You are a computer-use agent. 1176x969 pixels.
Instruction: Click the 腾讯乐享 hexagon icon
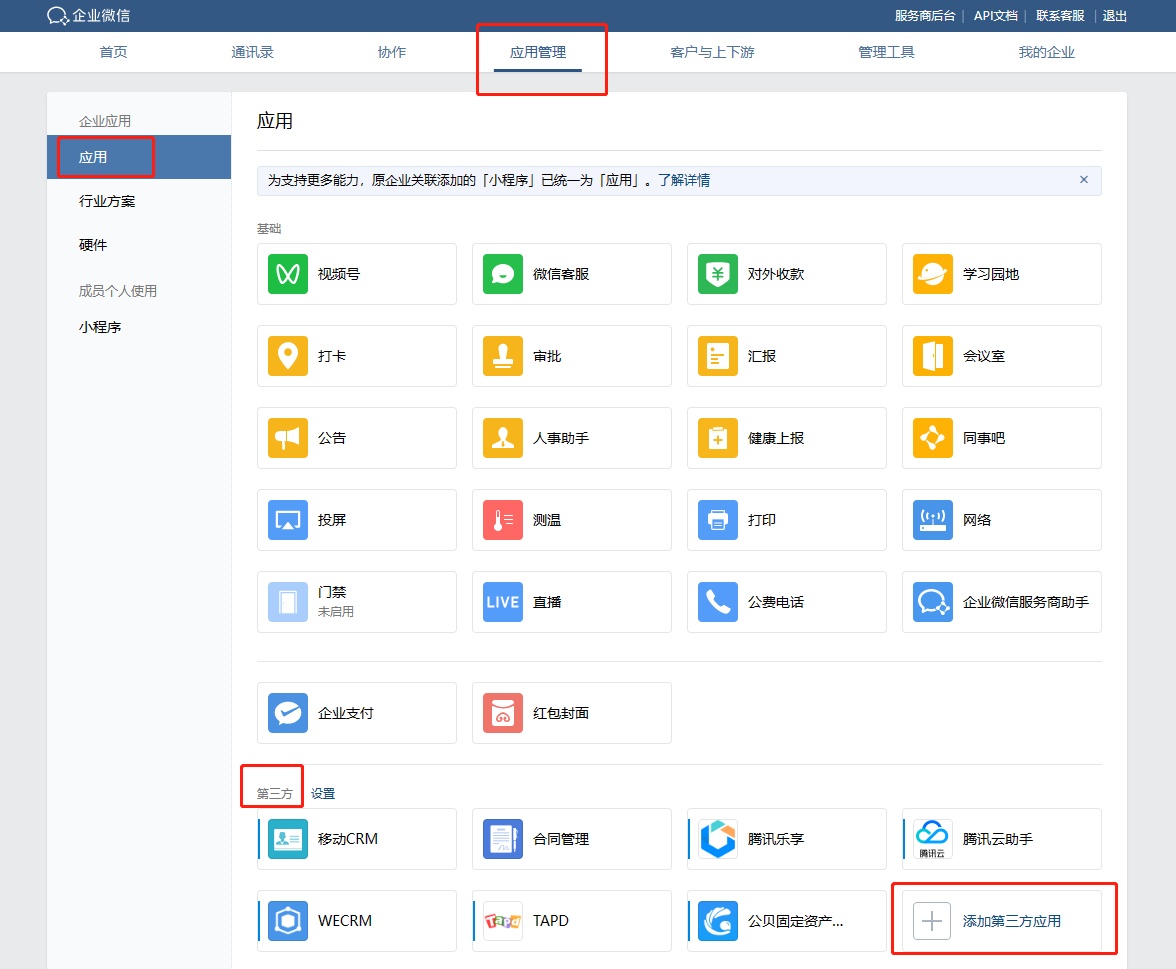pyautogui.click(x=718, y=838)
